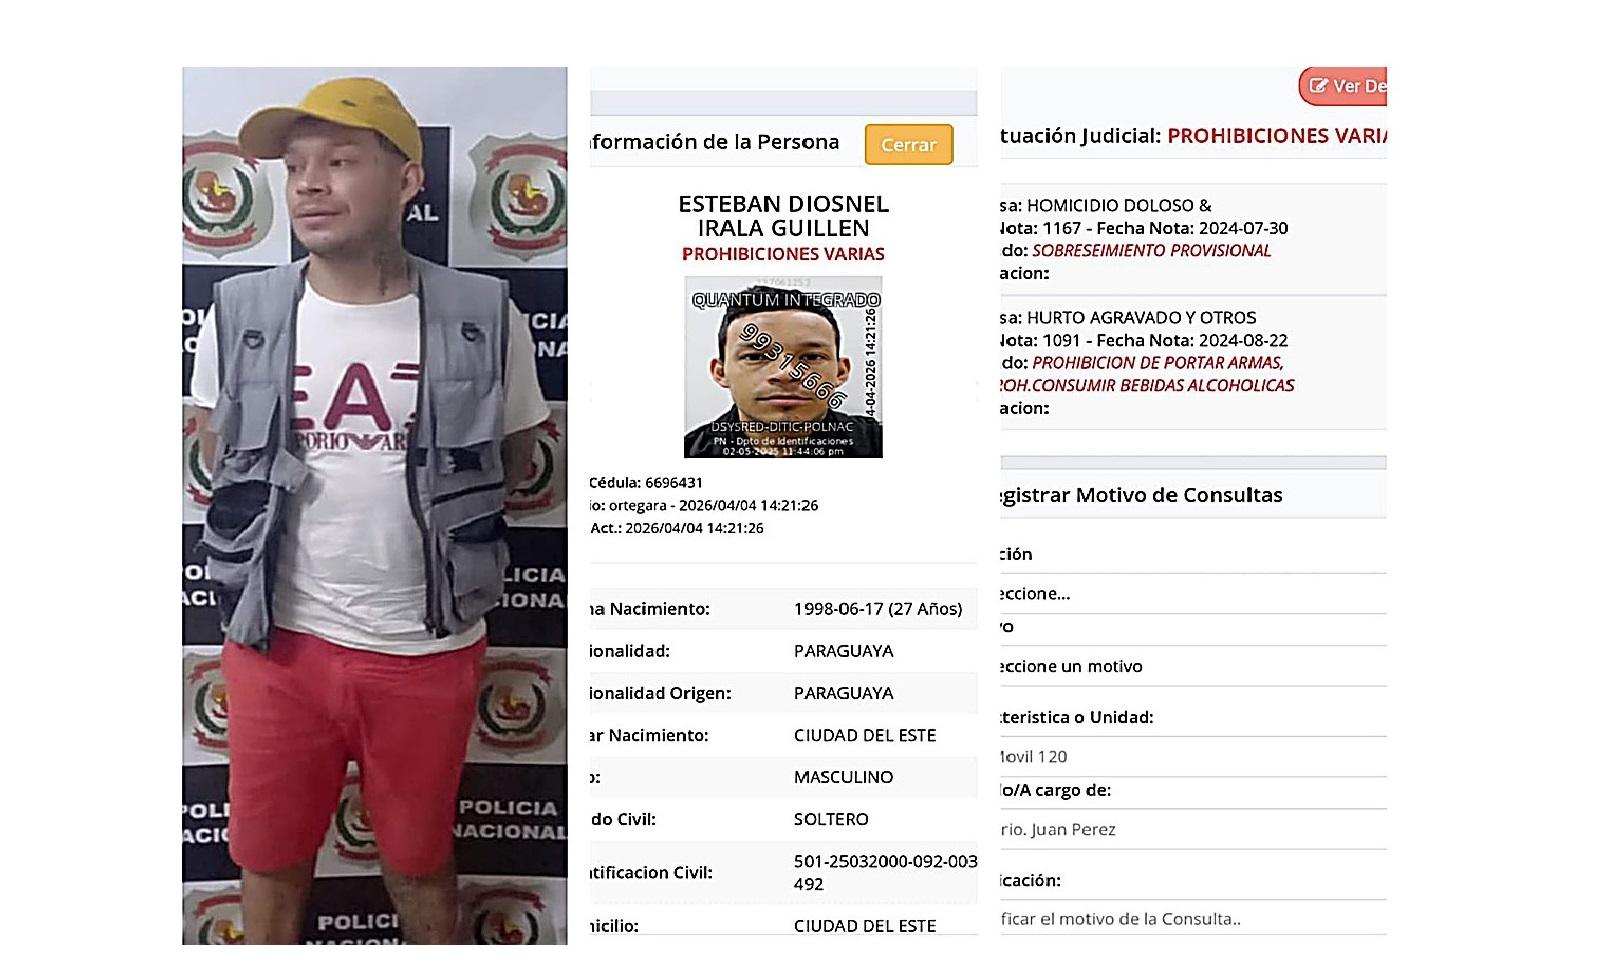Select the HOMICIDIO DOLOSO case entry
Image resolution: width=1599 pixels, height=955 pixels.
pos(1193,239)
